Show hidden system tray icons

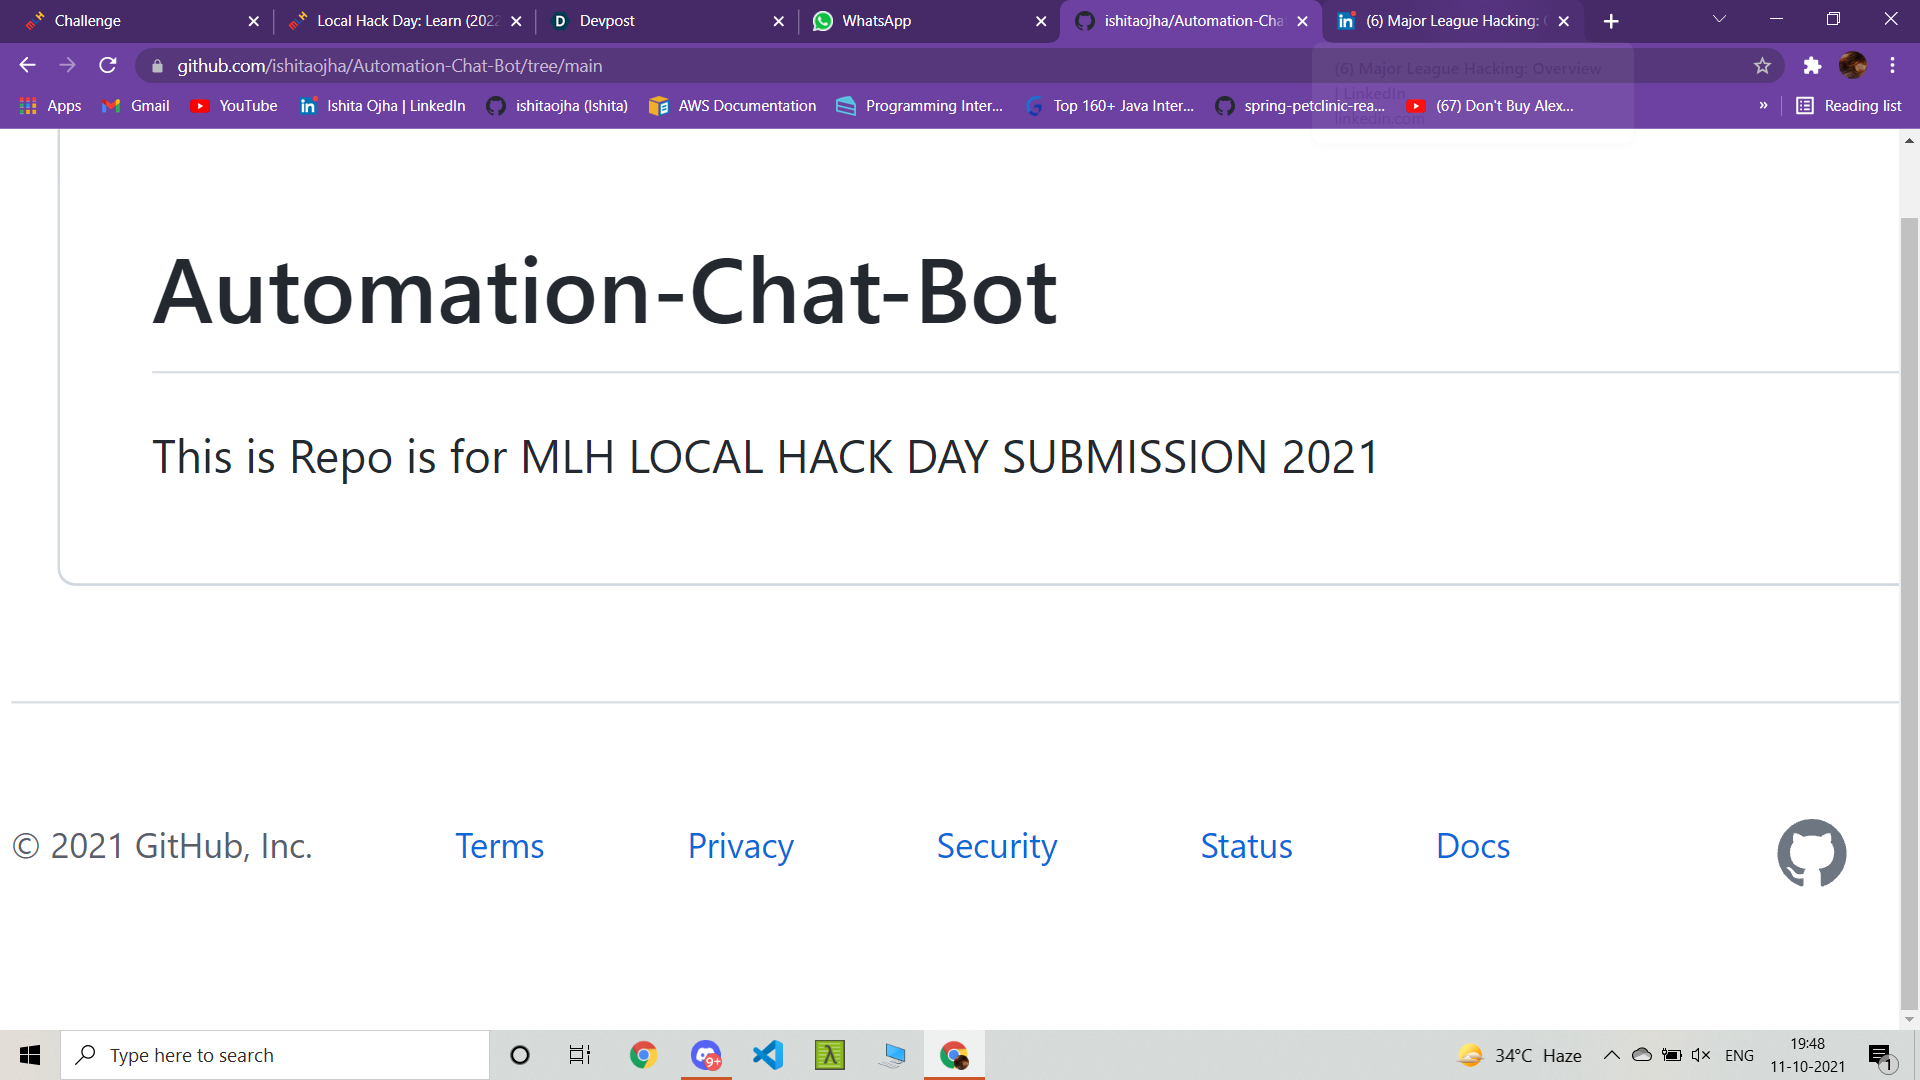1611,1055
